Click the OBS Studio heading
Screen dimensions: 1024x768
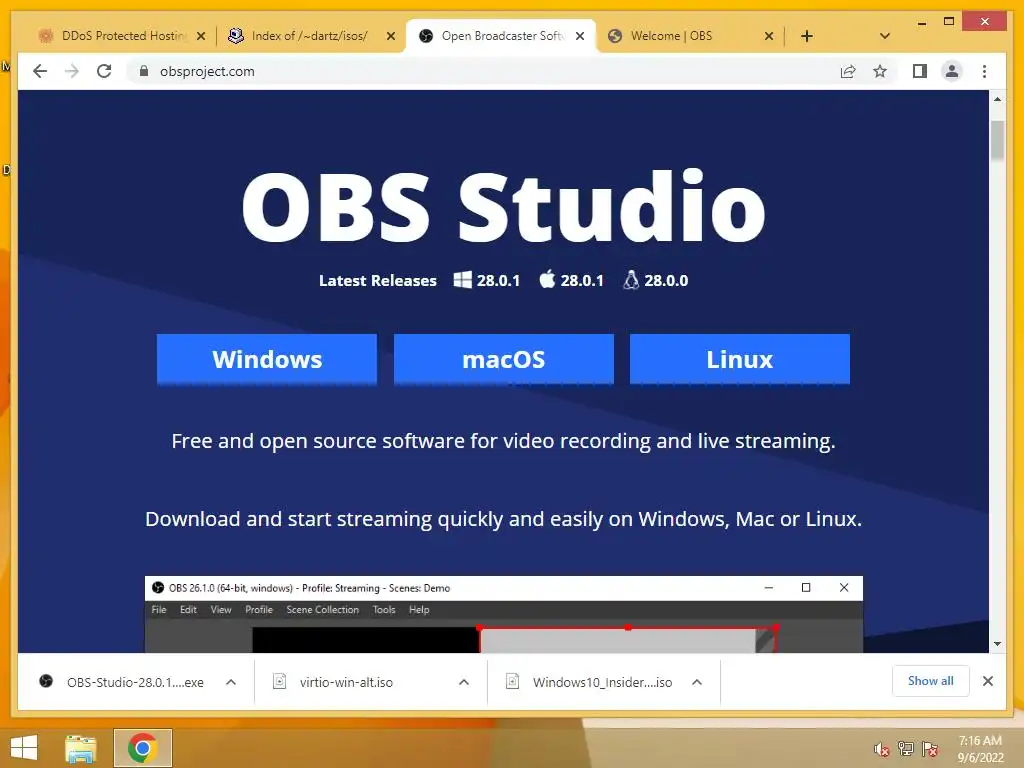504,206
